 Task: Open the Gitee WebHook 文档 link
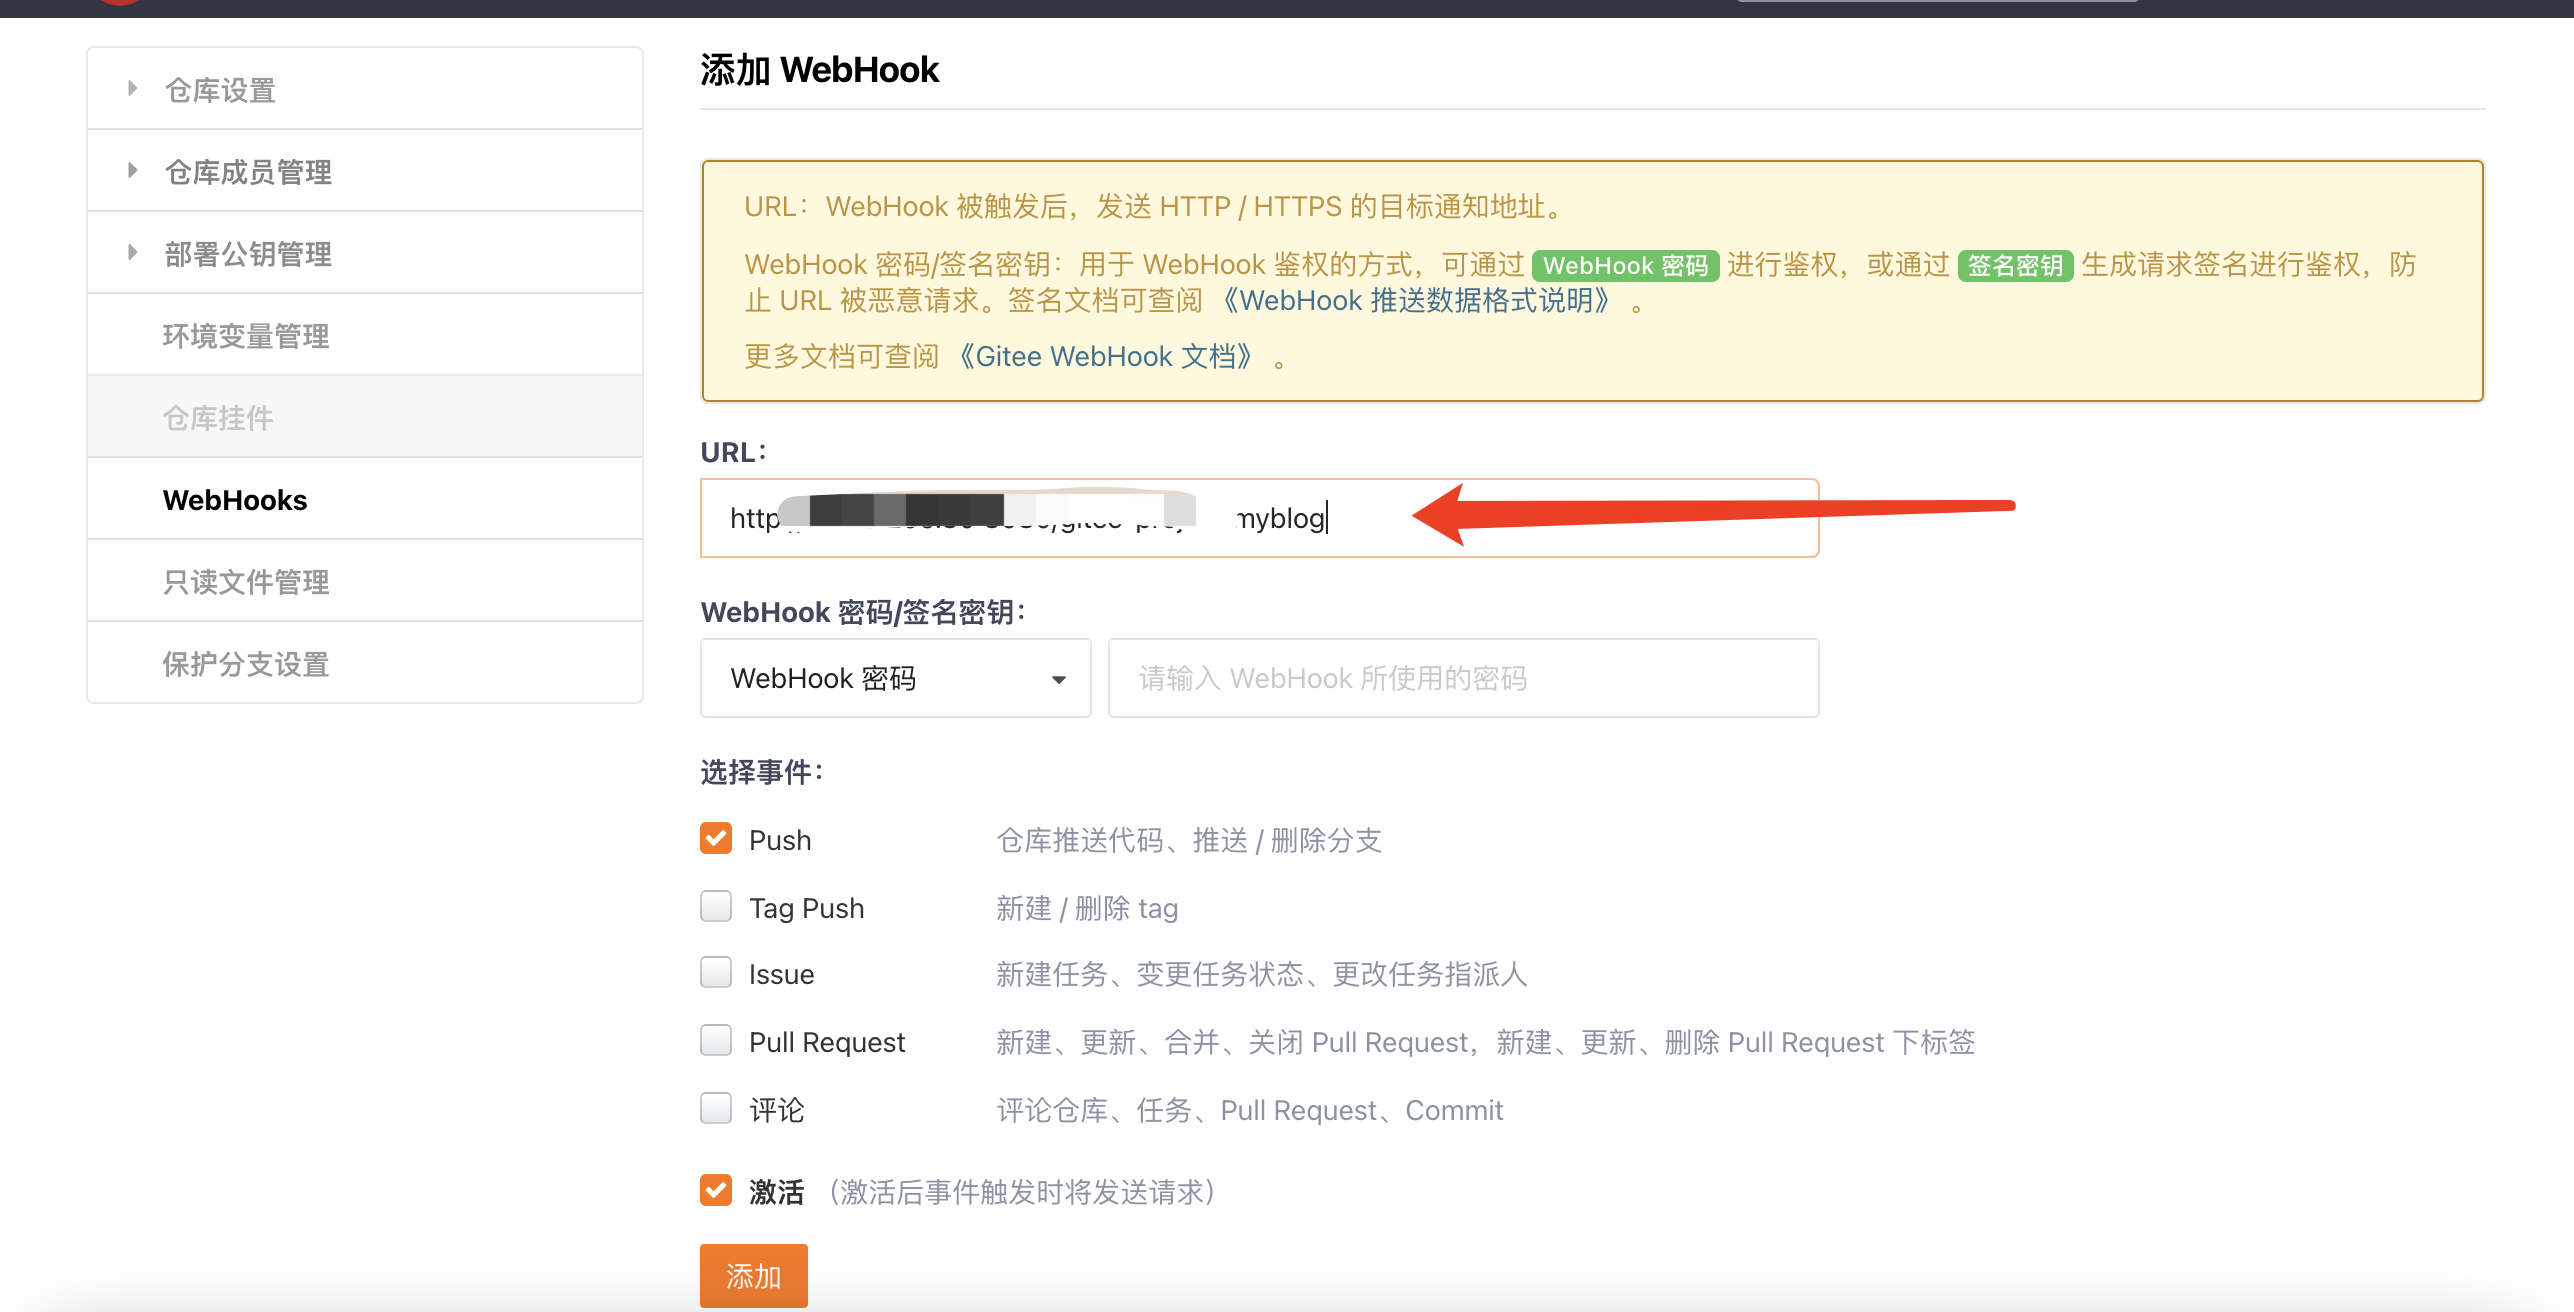pyautogui.click(x=1105, y=357)
